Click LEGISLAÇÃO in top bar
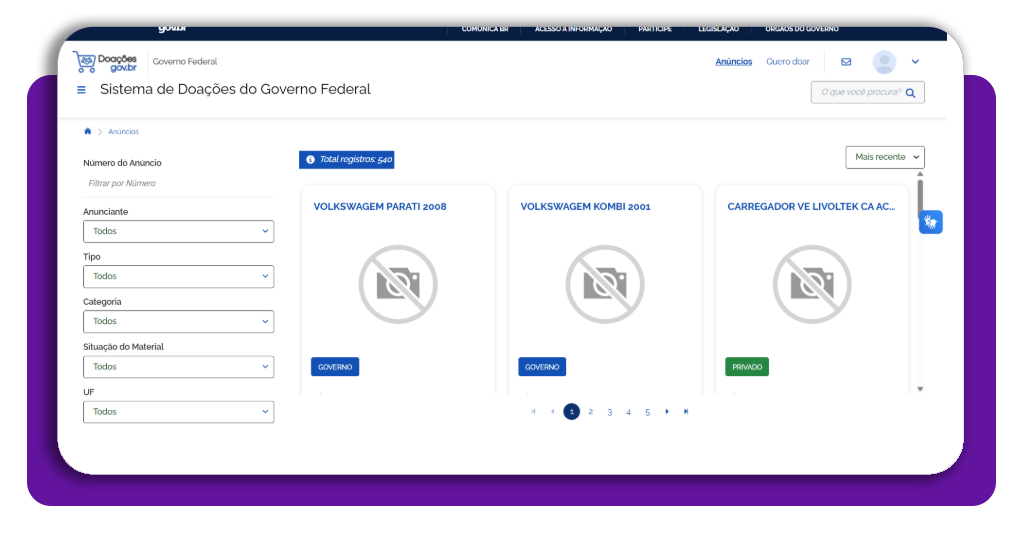 pos(718,29)
